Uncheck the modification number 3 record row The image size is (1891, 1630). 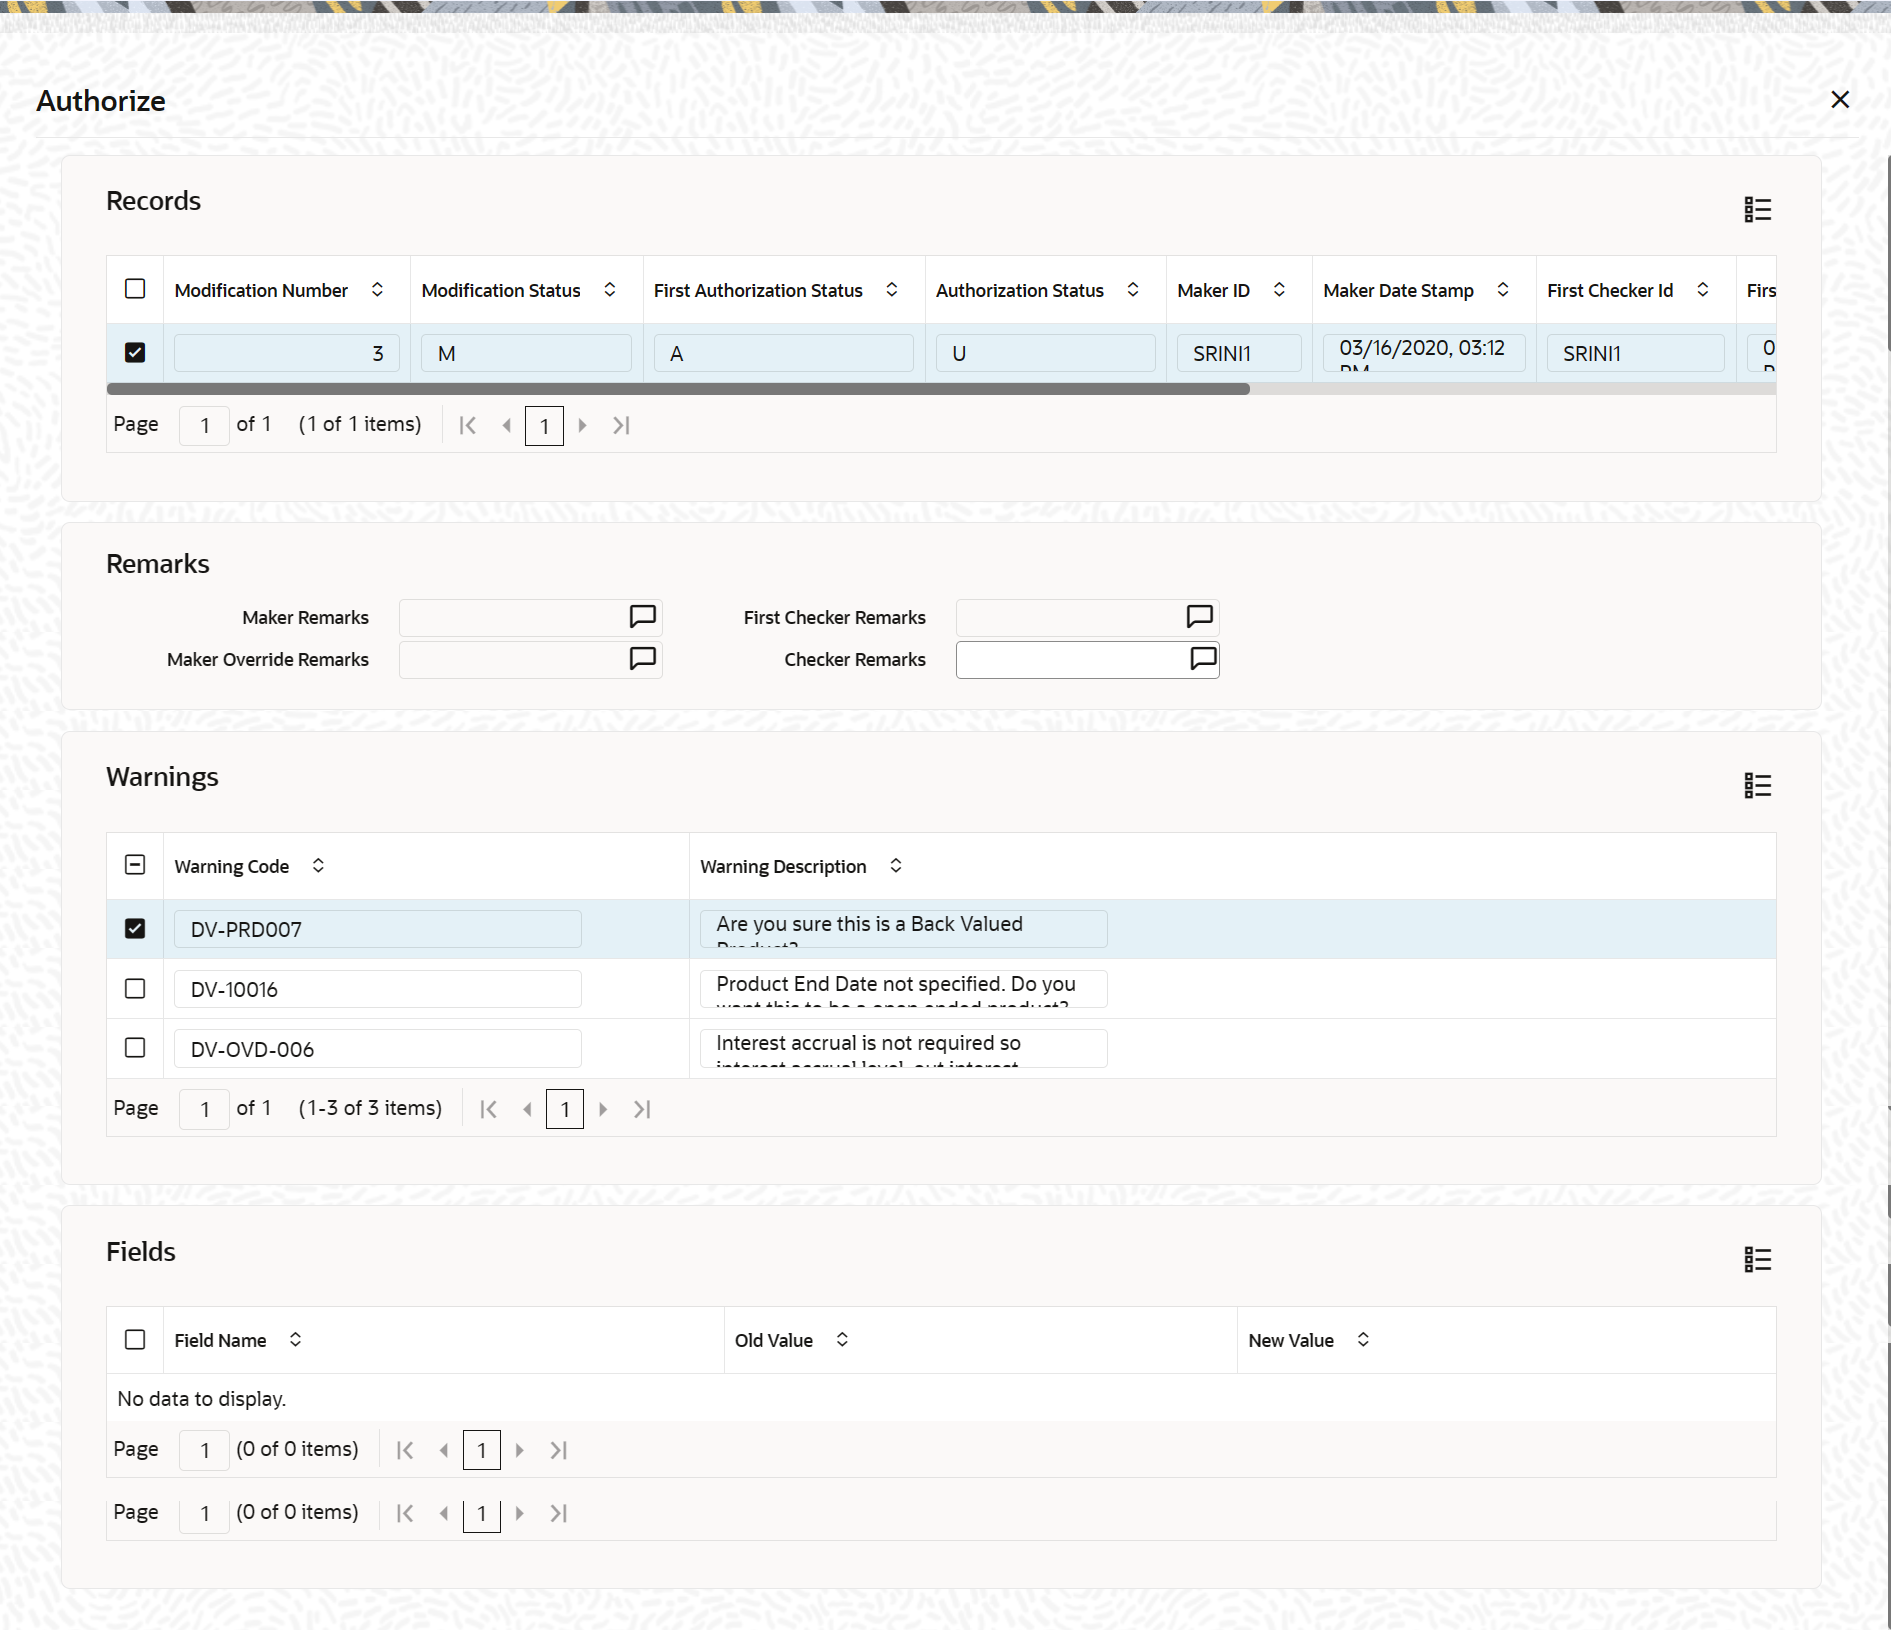(x=135, y=352)
